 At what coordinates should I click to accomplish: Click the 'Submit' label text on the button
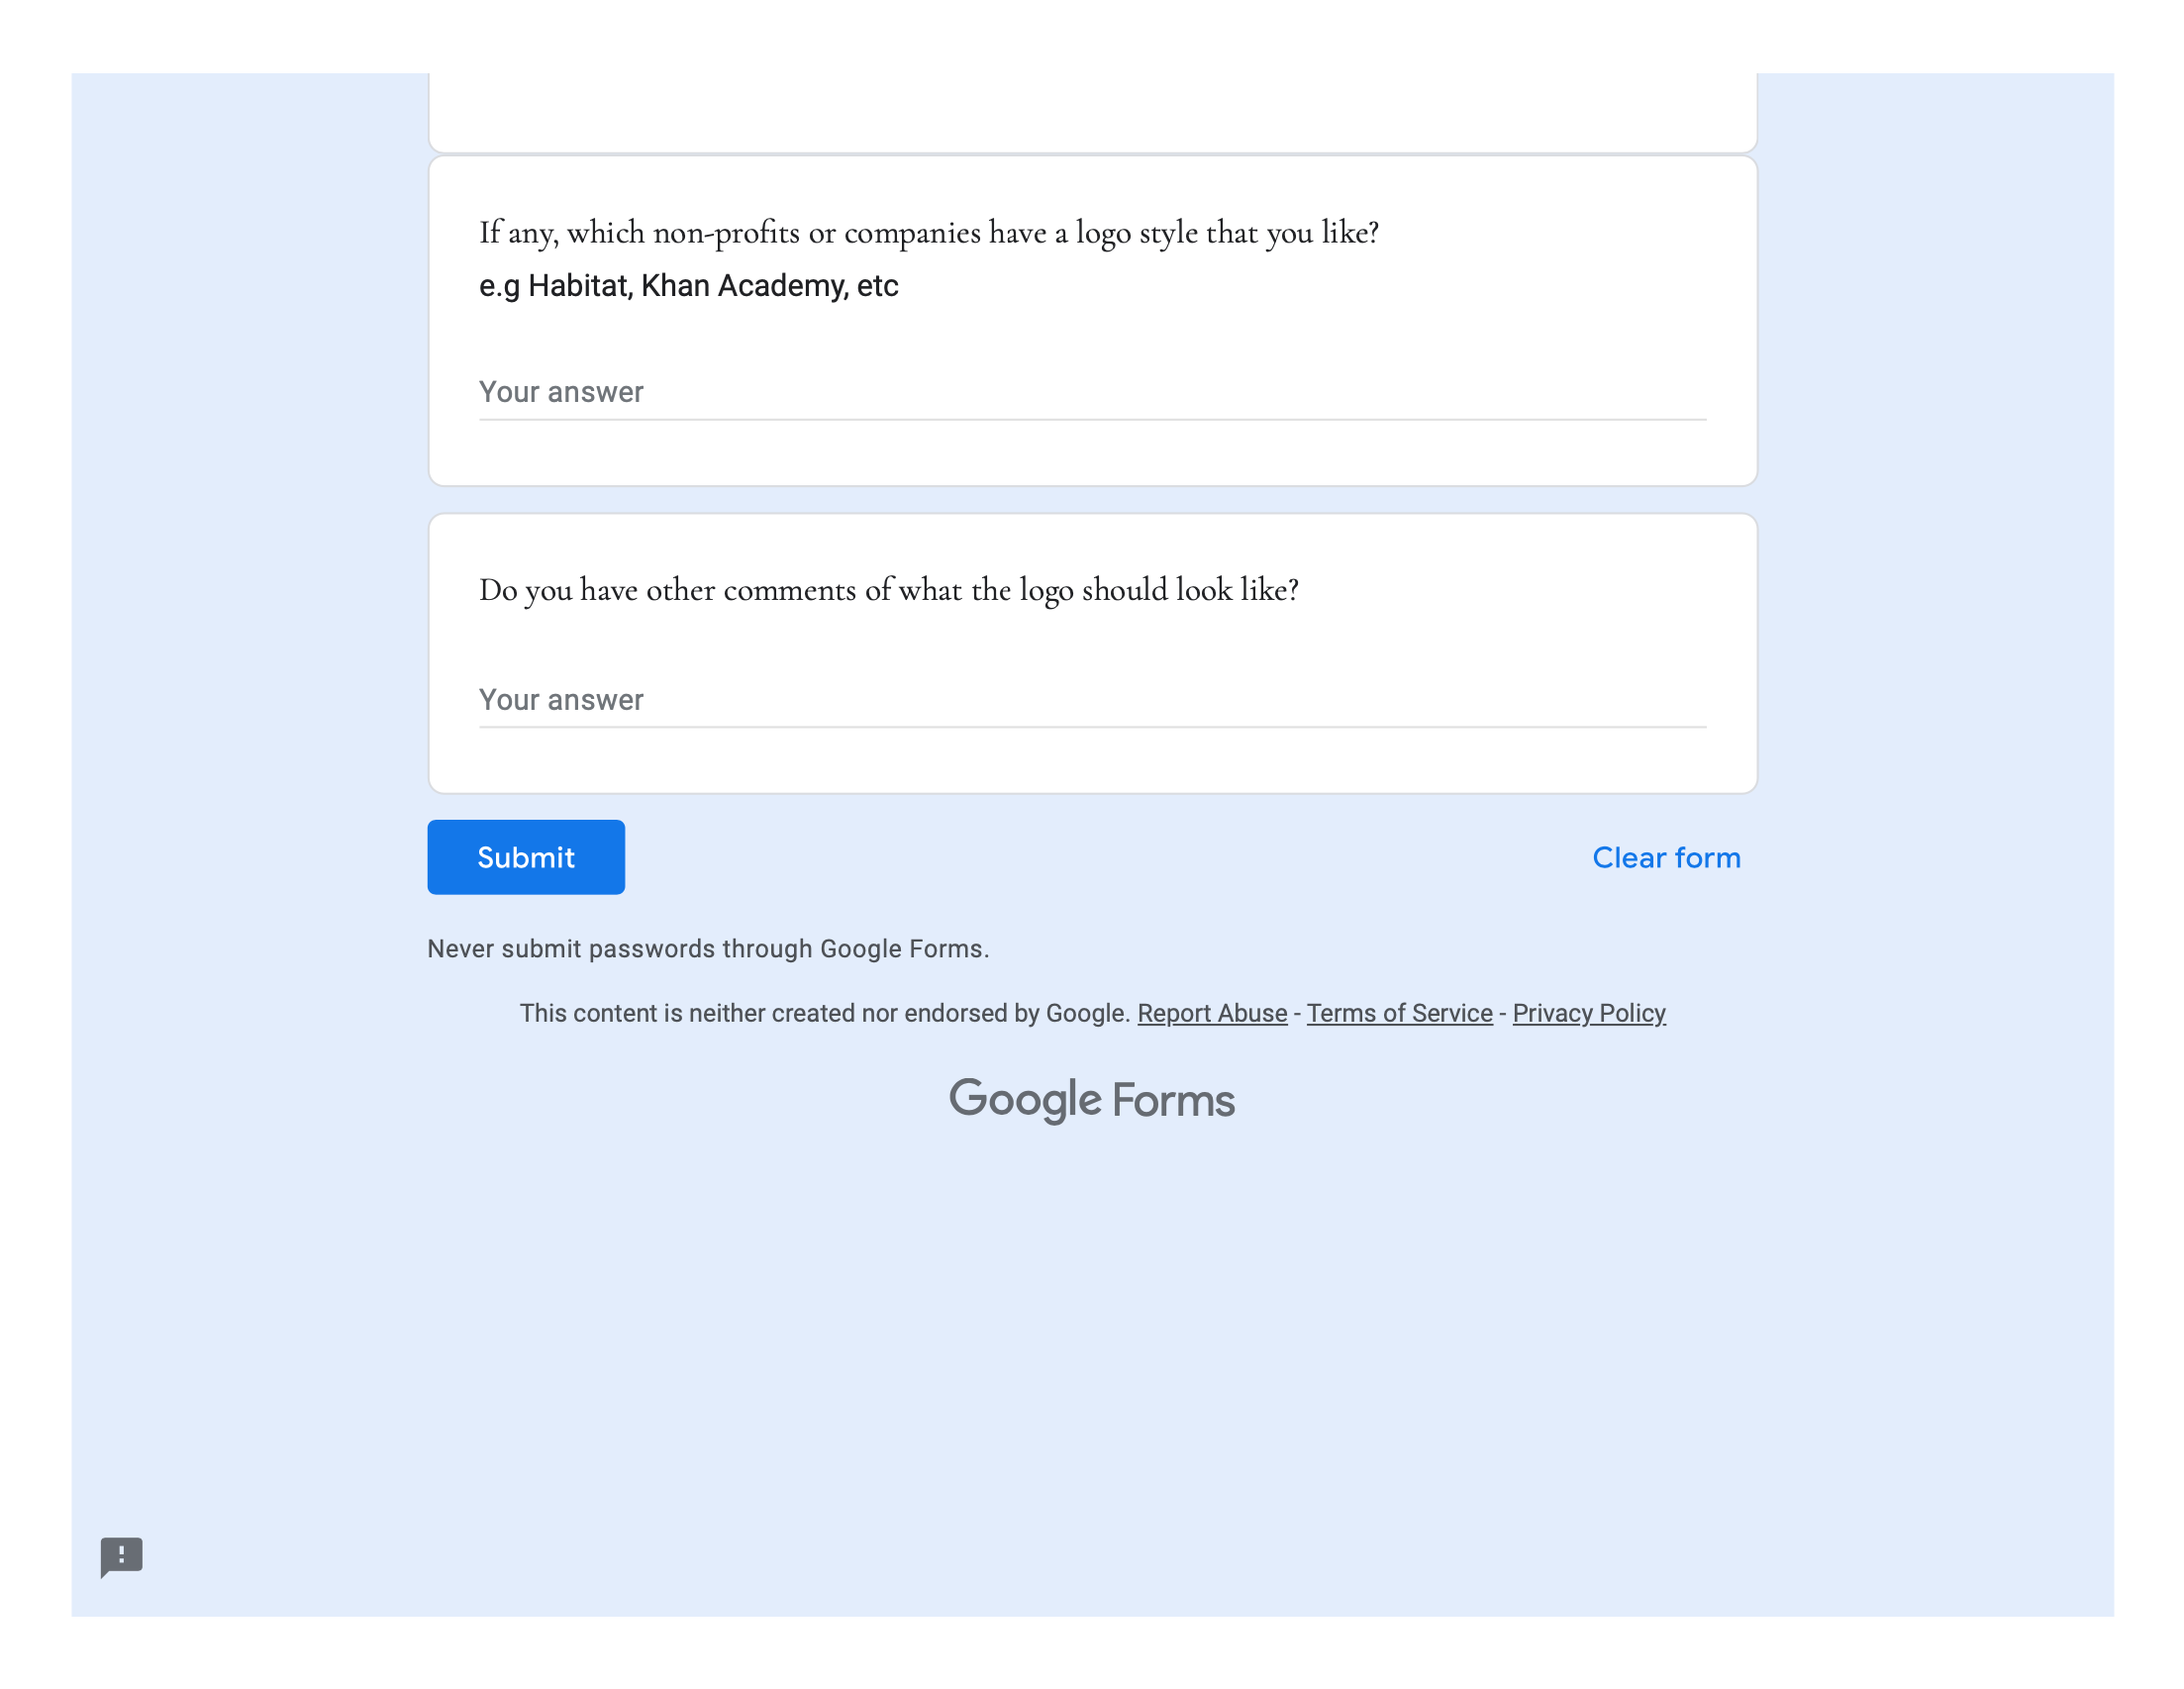(526, 857)
